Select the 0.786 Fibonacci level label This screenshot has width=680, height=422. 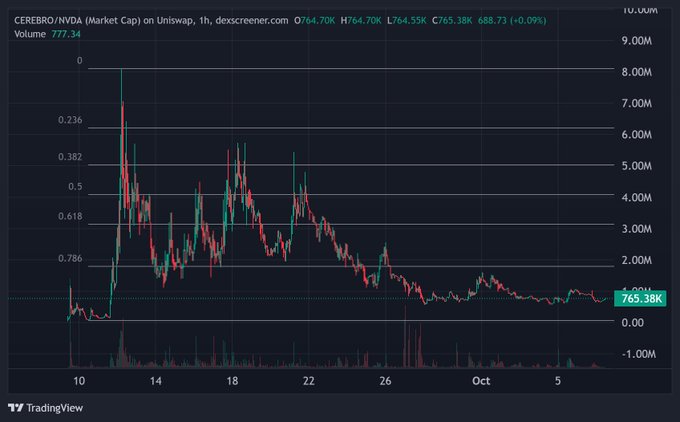(70, 258)
